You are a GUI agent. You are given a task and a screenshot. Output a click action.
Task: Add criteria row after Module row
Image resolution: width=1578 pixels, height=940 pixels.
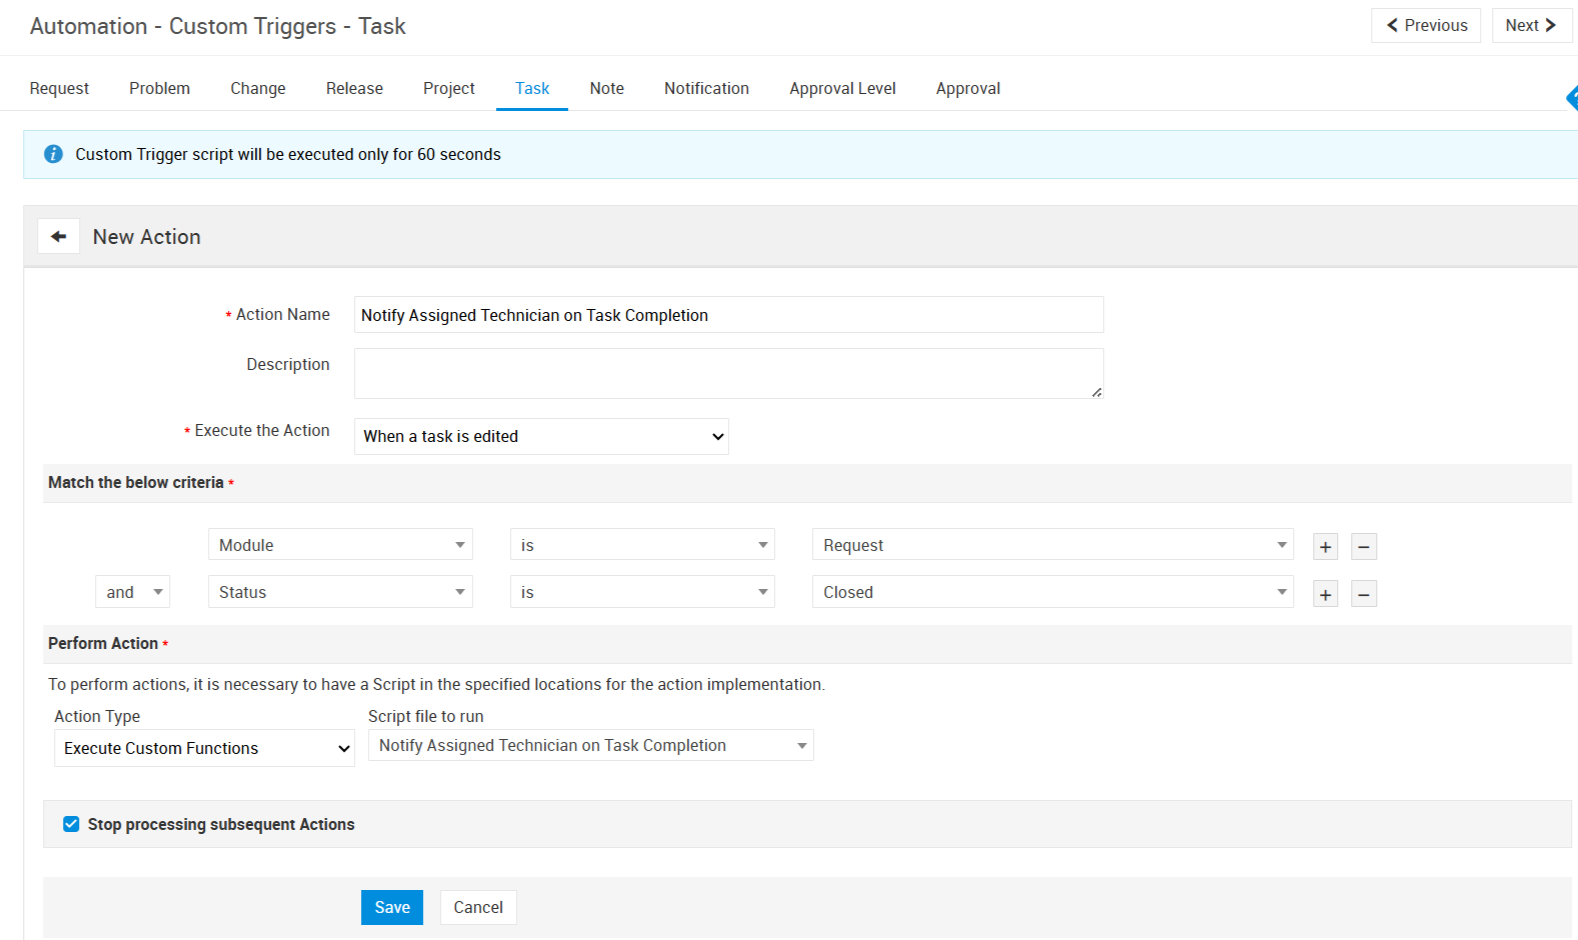click(x=1325, y=547)
